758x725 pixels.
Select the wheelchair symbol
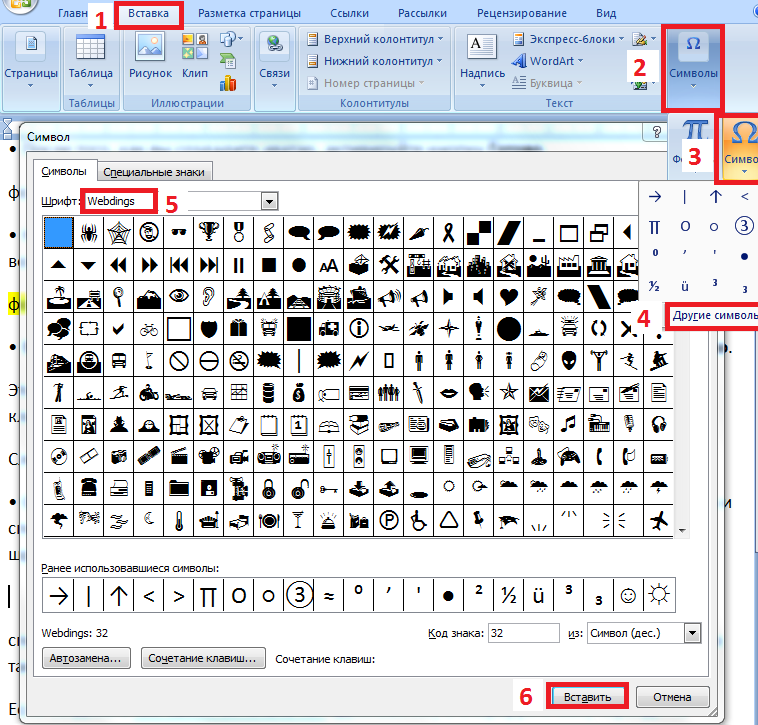[419, 521]
